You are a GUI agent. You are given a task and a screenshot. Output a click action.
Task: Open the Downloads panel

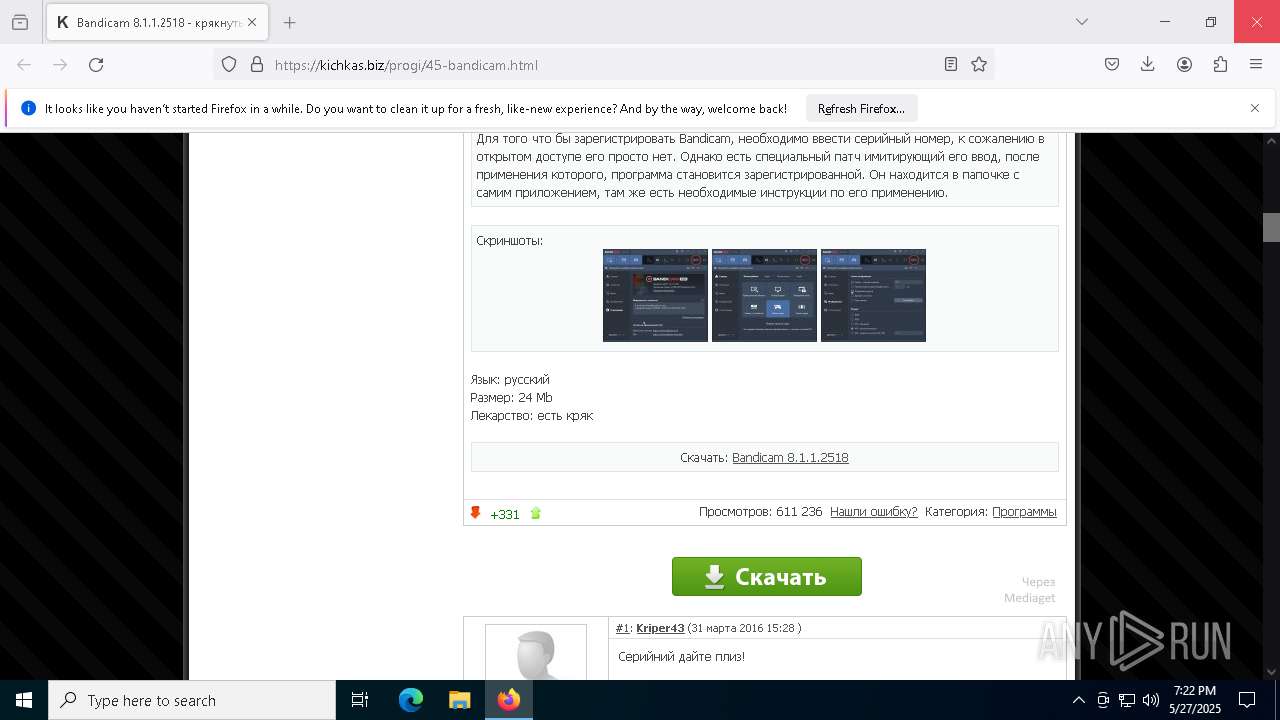coord(1148,65)
